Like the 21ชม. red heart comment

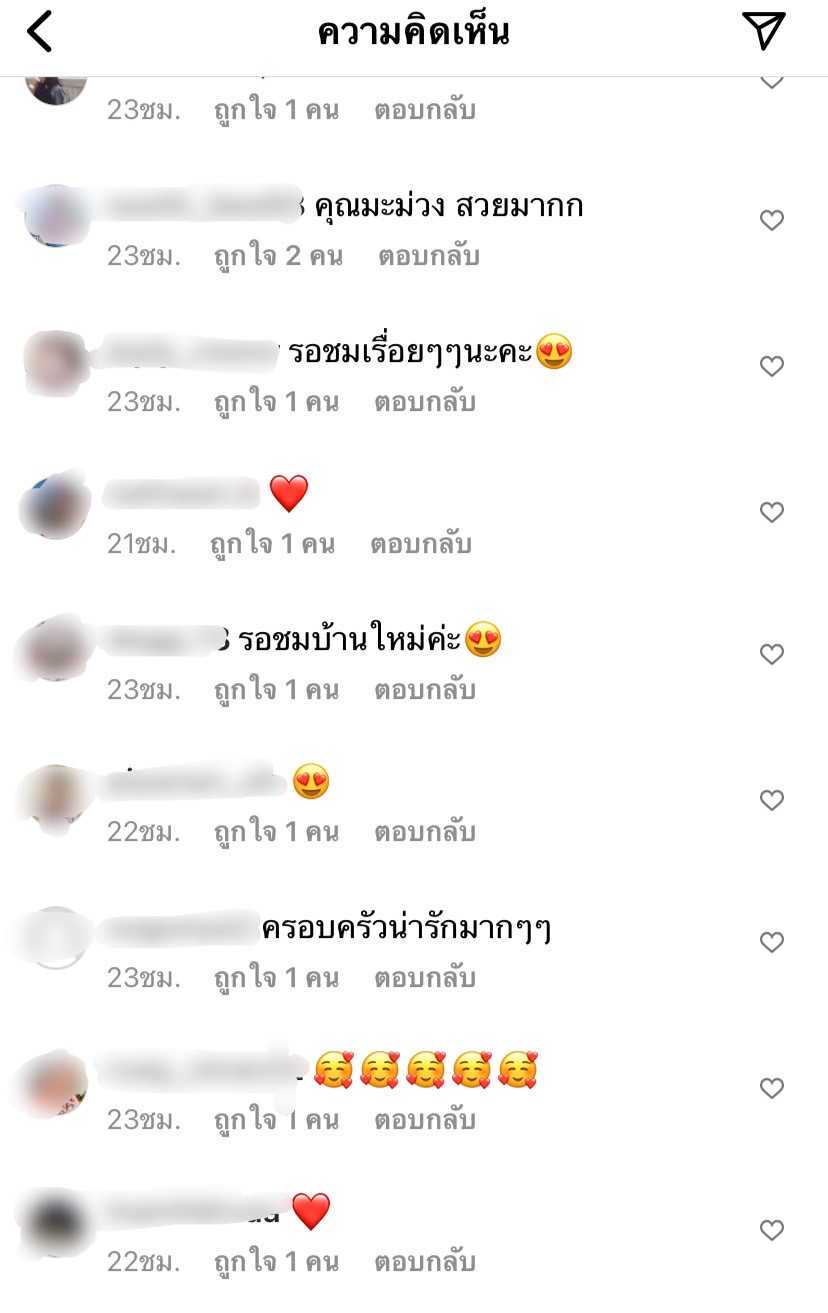[x=771, y=513]
